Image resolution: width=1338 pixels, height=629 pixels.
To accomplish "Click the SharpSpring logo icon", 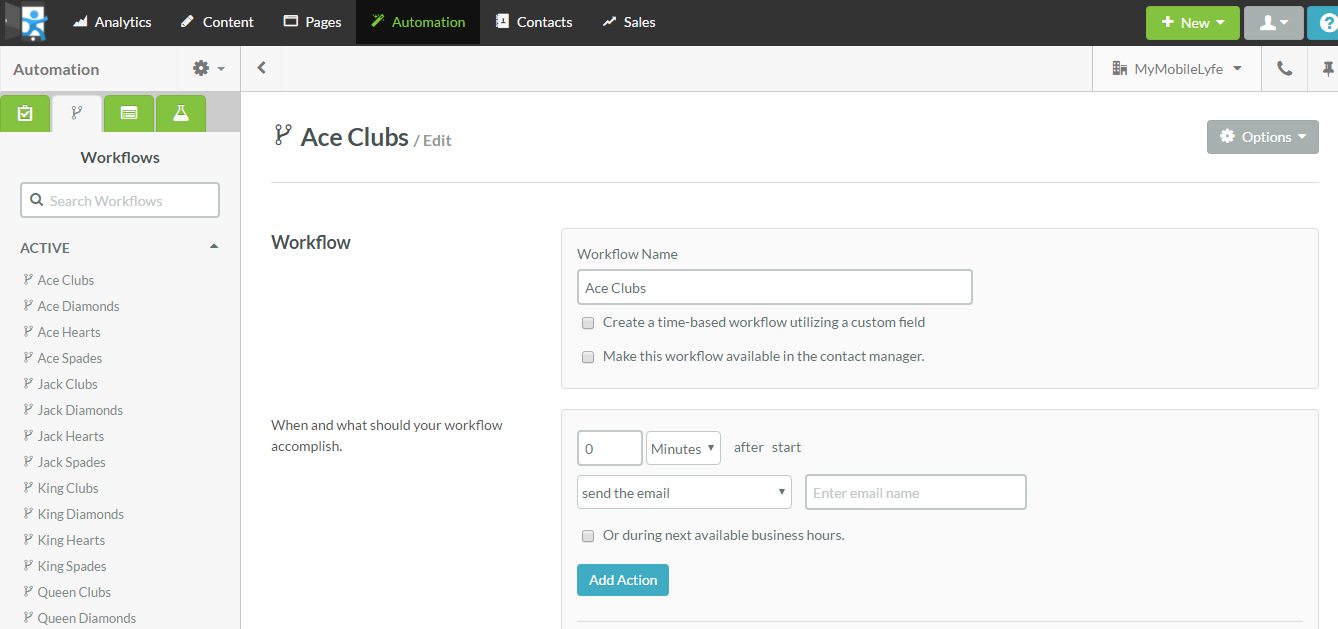I will [x=33, y=22].
